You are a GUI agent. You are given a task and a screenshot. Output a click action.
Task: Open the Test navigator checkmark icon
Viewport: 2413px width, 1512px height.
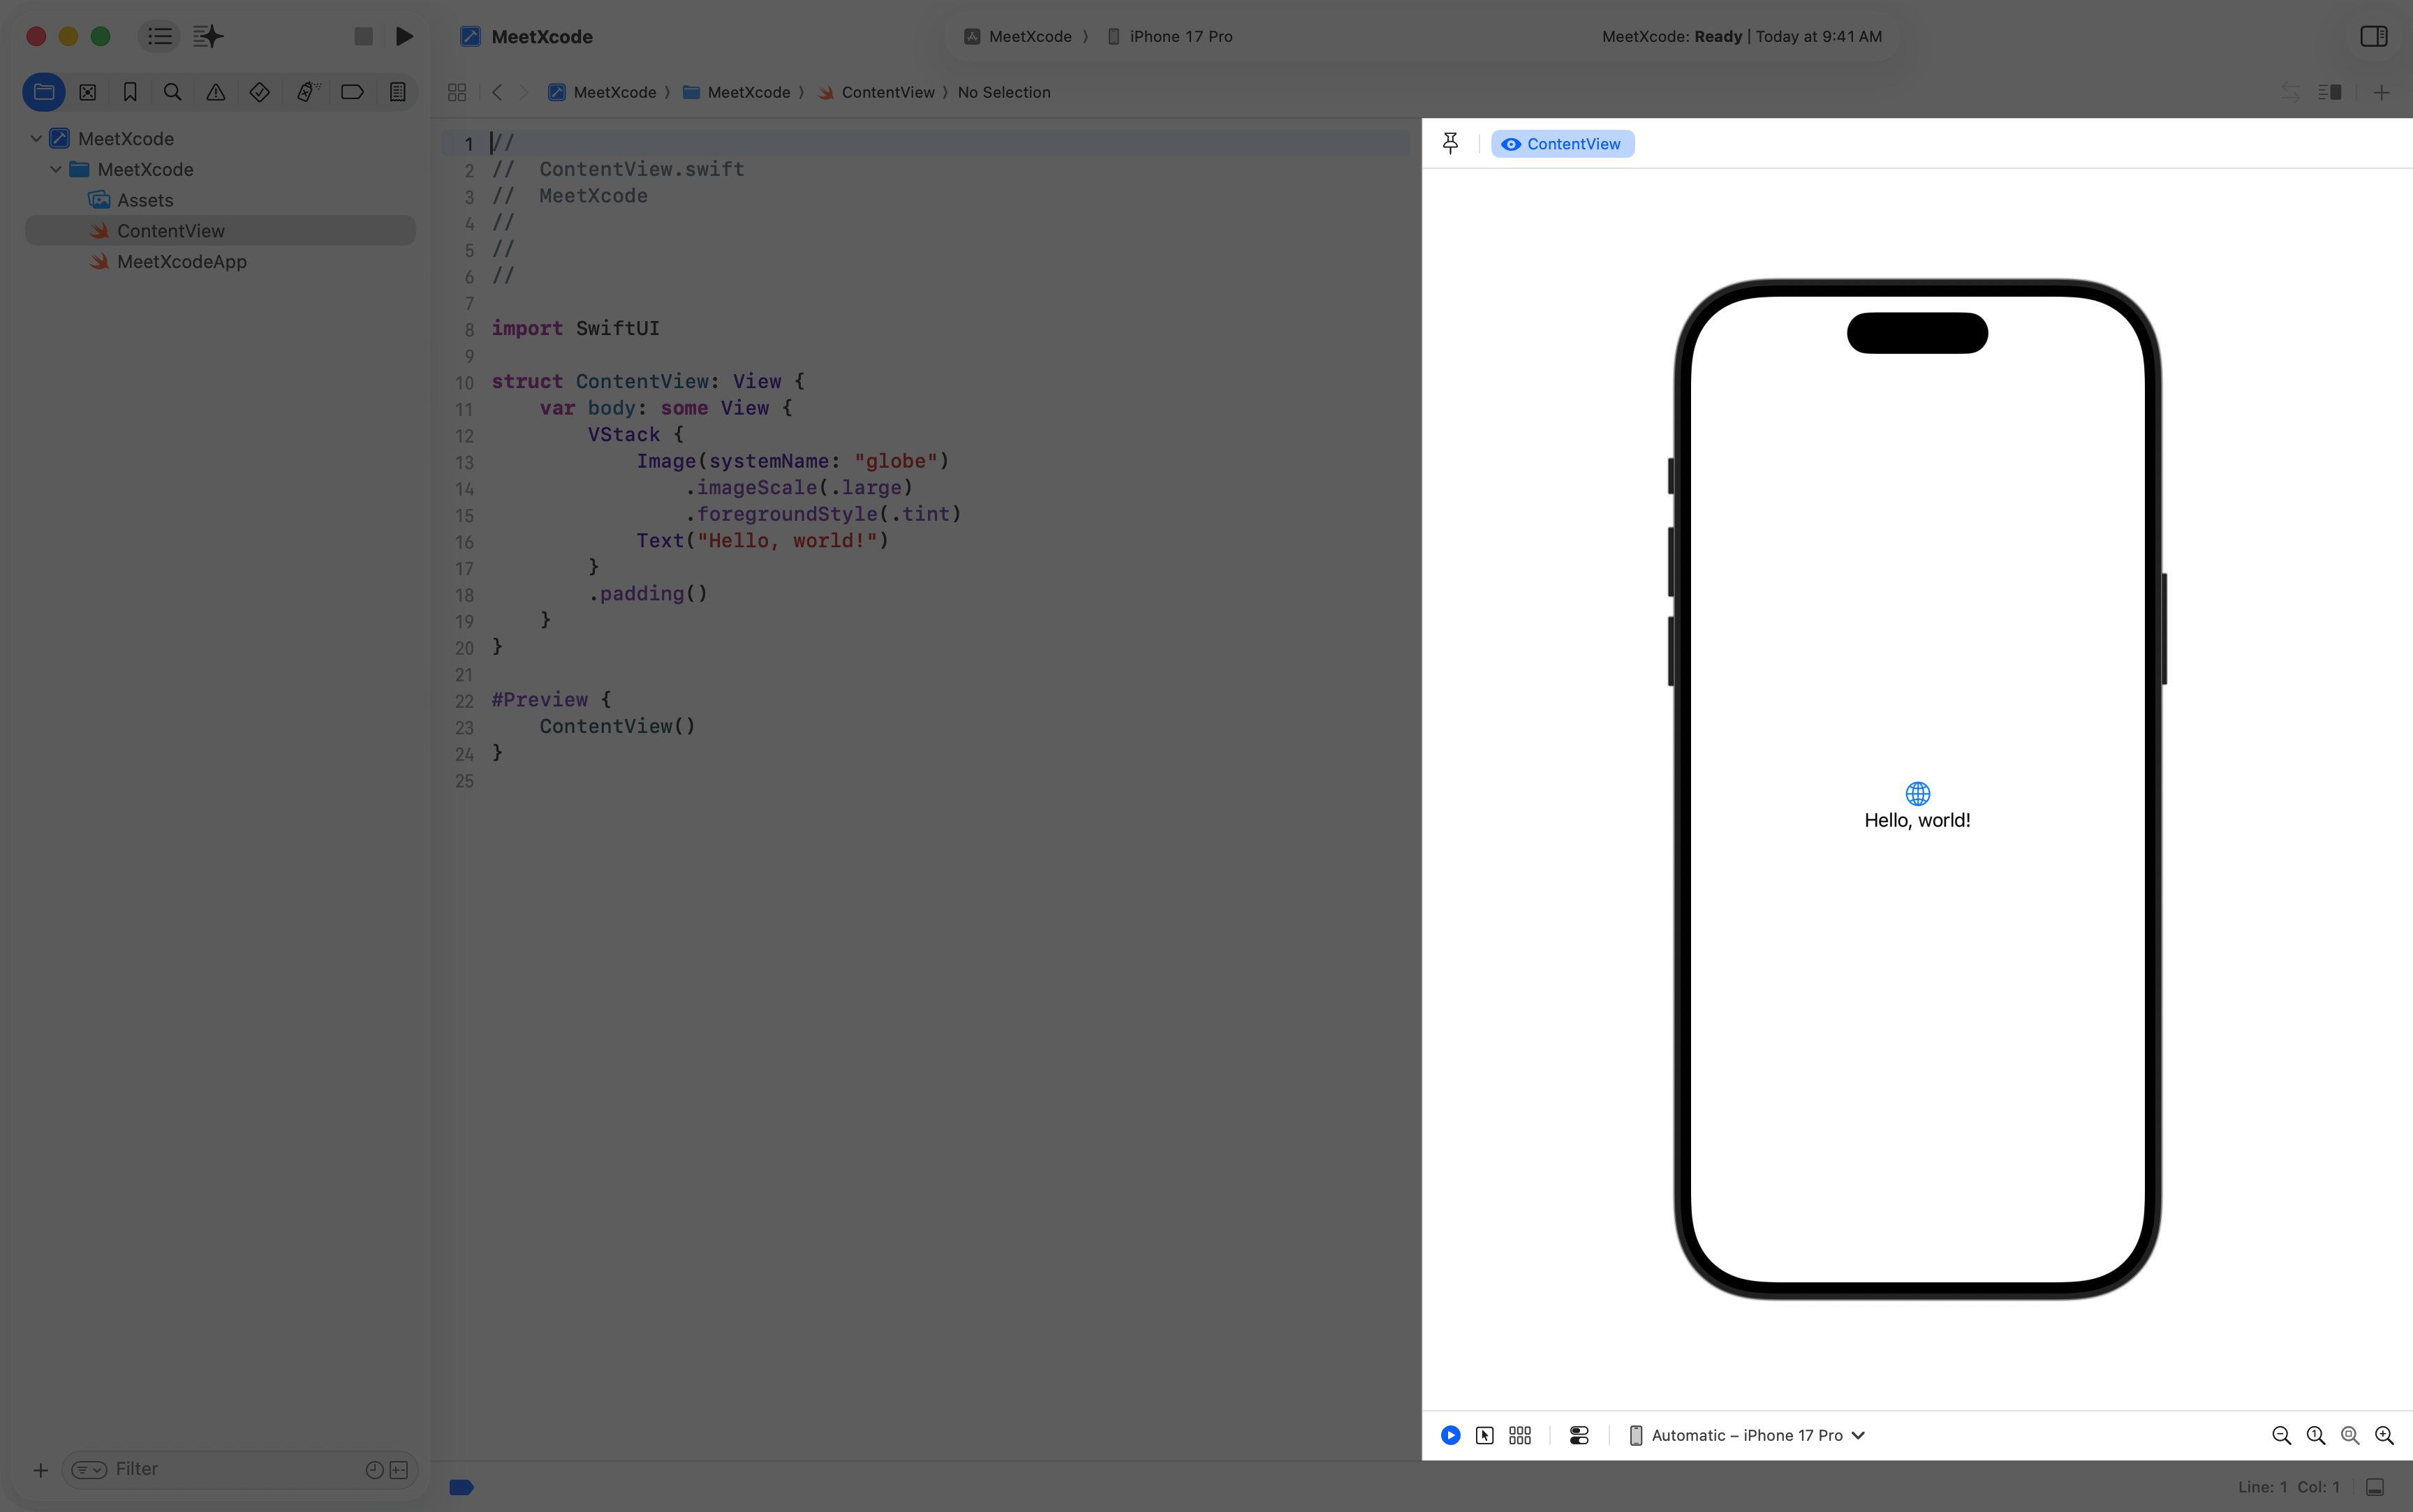(x=259, y=92)
